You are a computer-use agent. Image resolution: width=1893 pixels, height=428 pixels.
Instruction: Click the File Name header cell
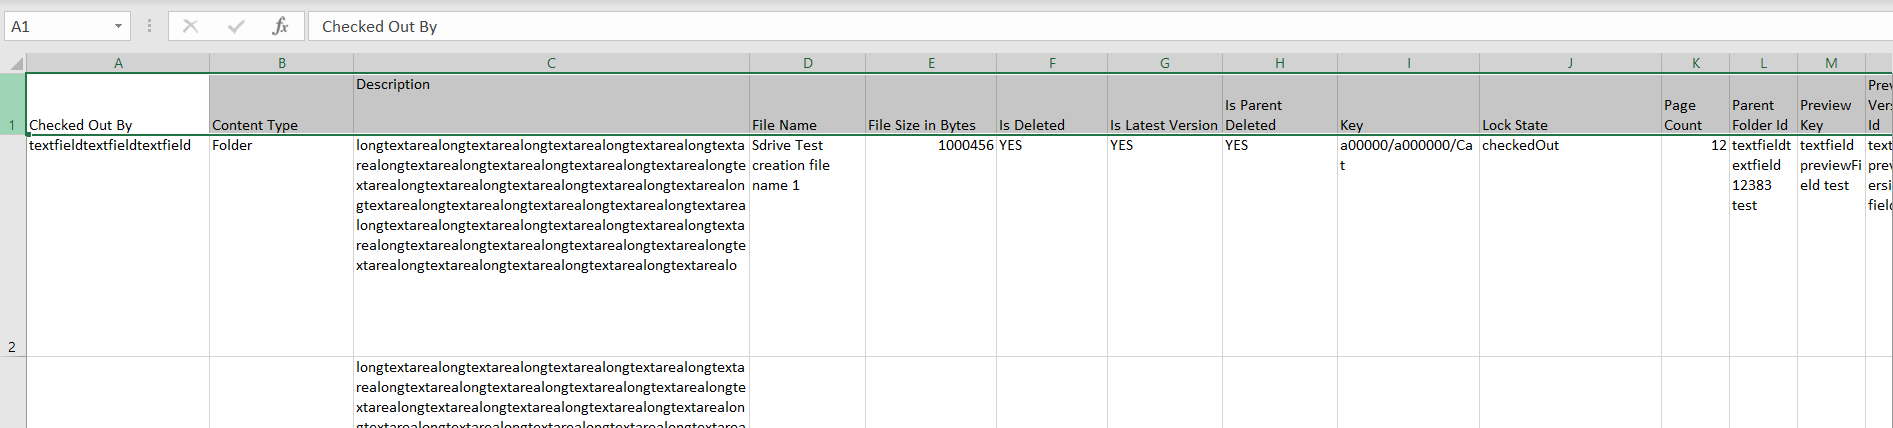[807, 104]
